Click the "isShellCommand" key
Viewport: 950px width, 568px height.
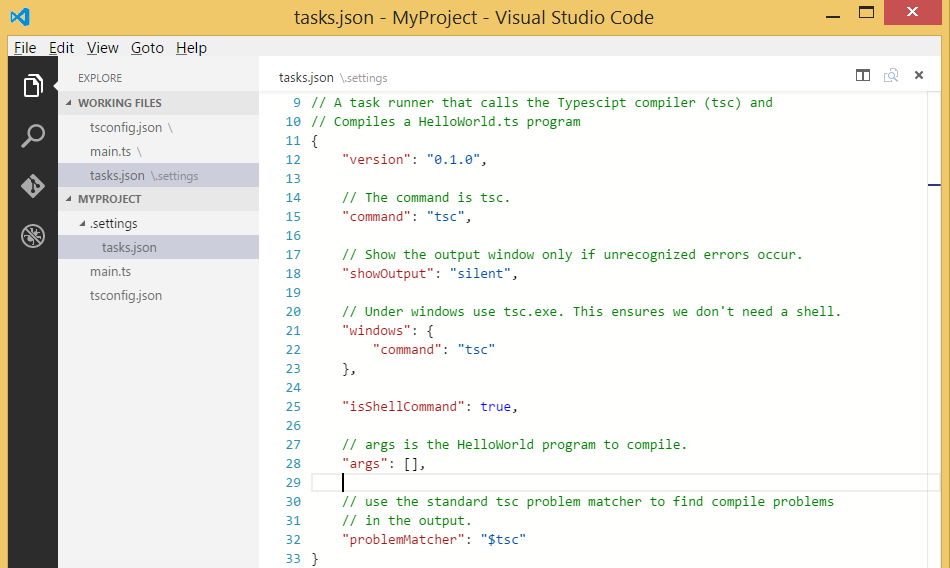tap(404, 406)
